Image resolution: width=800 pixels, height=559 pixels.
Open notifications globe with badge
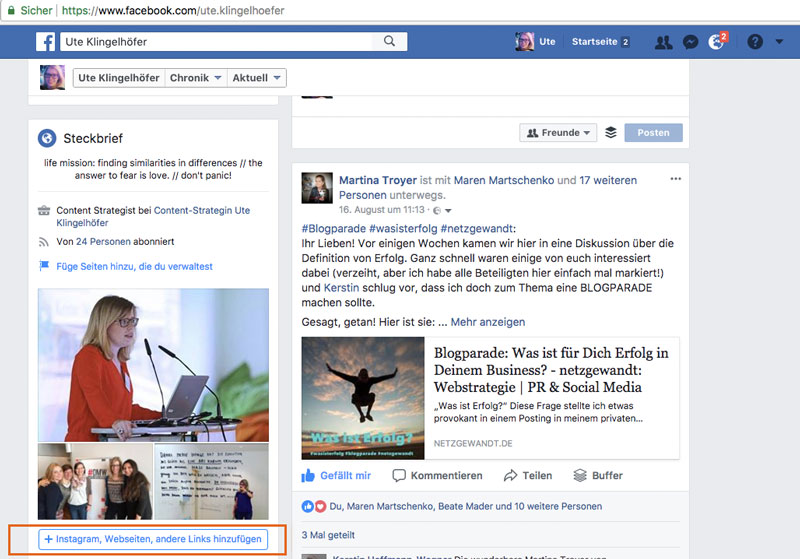[717, 41]
